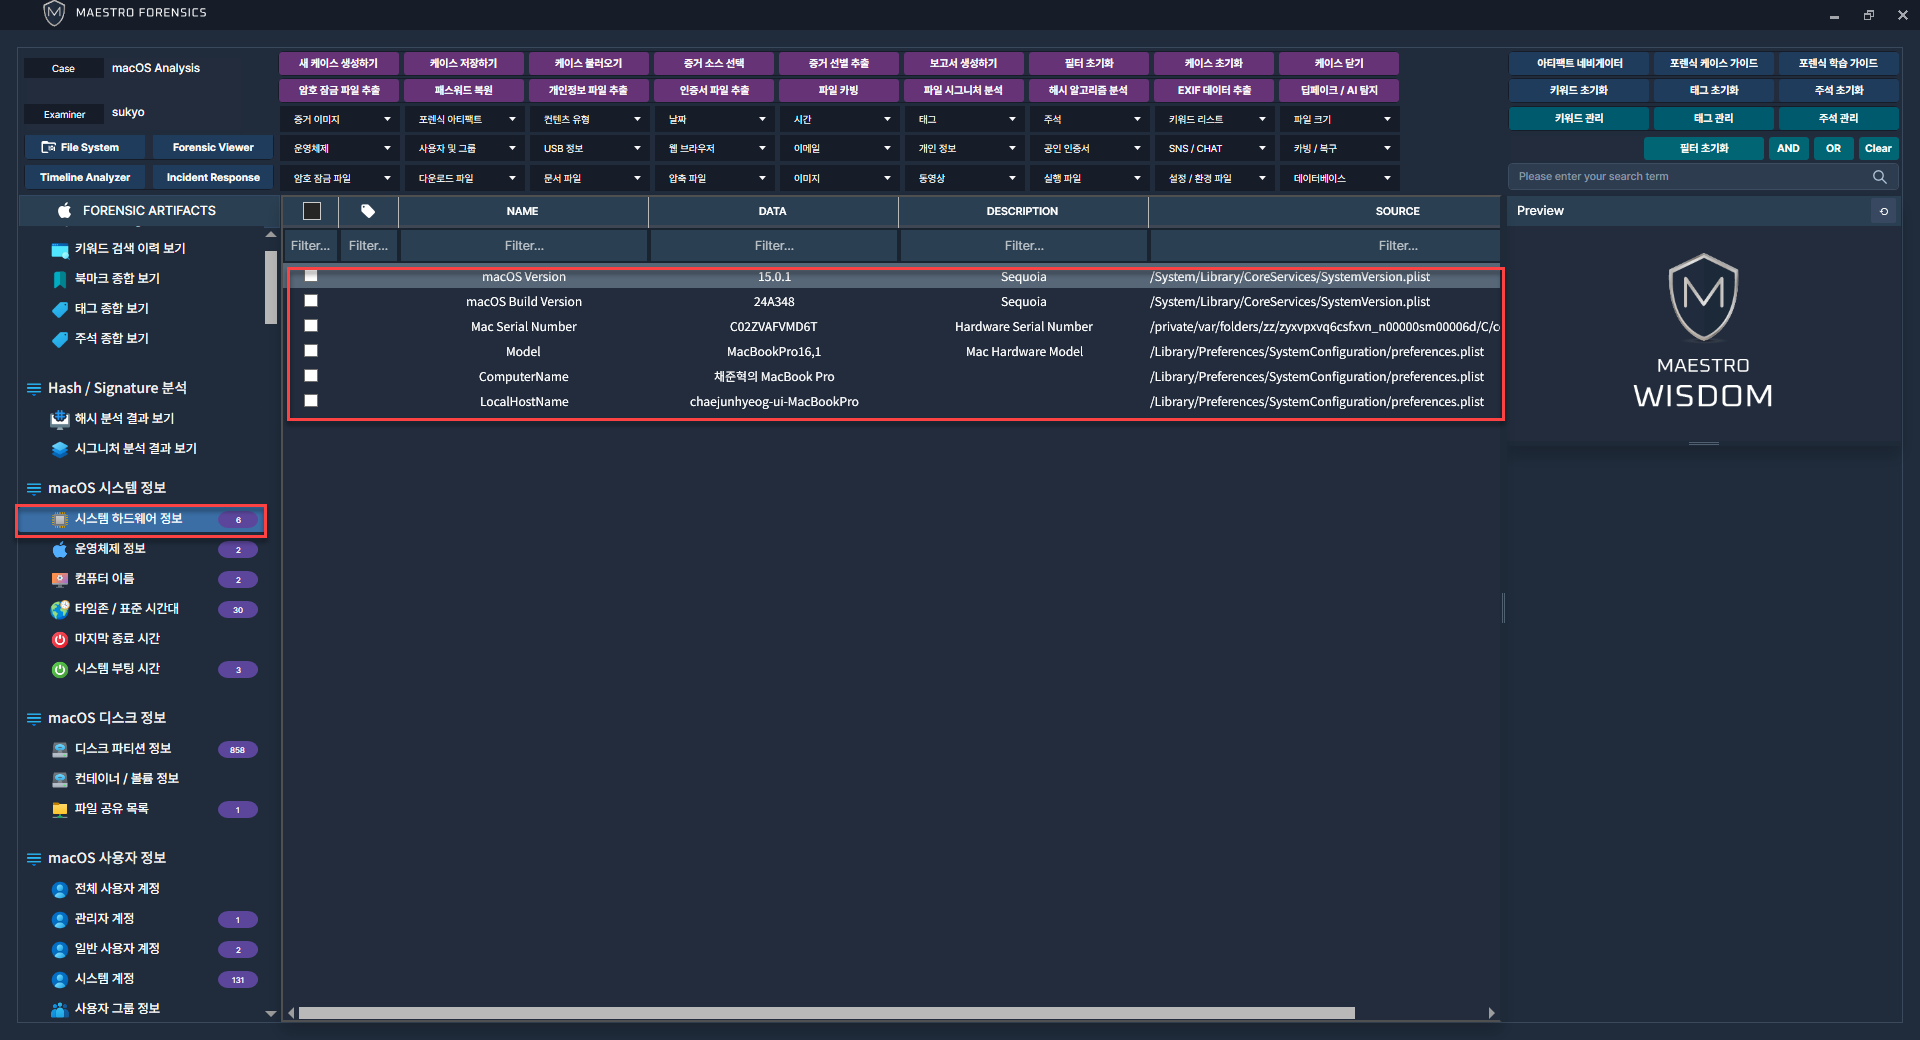Click the Preview panel refresh icon
The width and height of the screenshot is (1920, 1040).
click(1884, 211)
